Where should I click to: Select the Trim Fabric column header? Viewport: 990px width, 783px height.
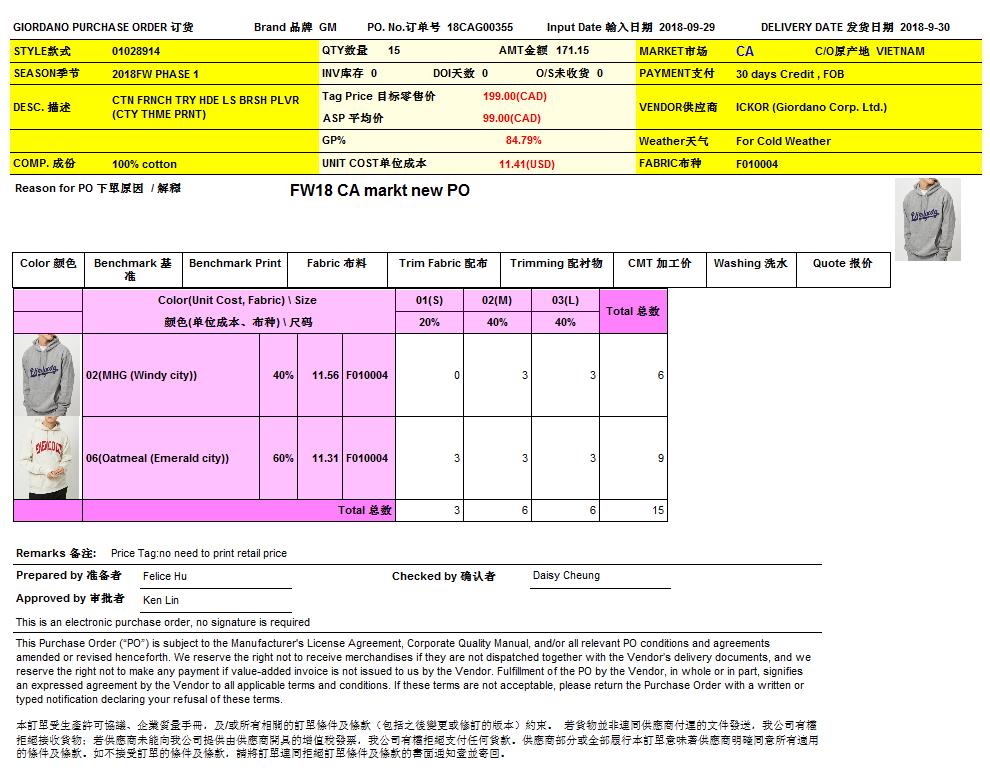[443, 264]
